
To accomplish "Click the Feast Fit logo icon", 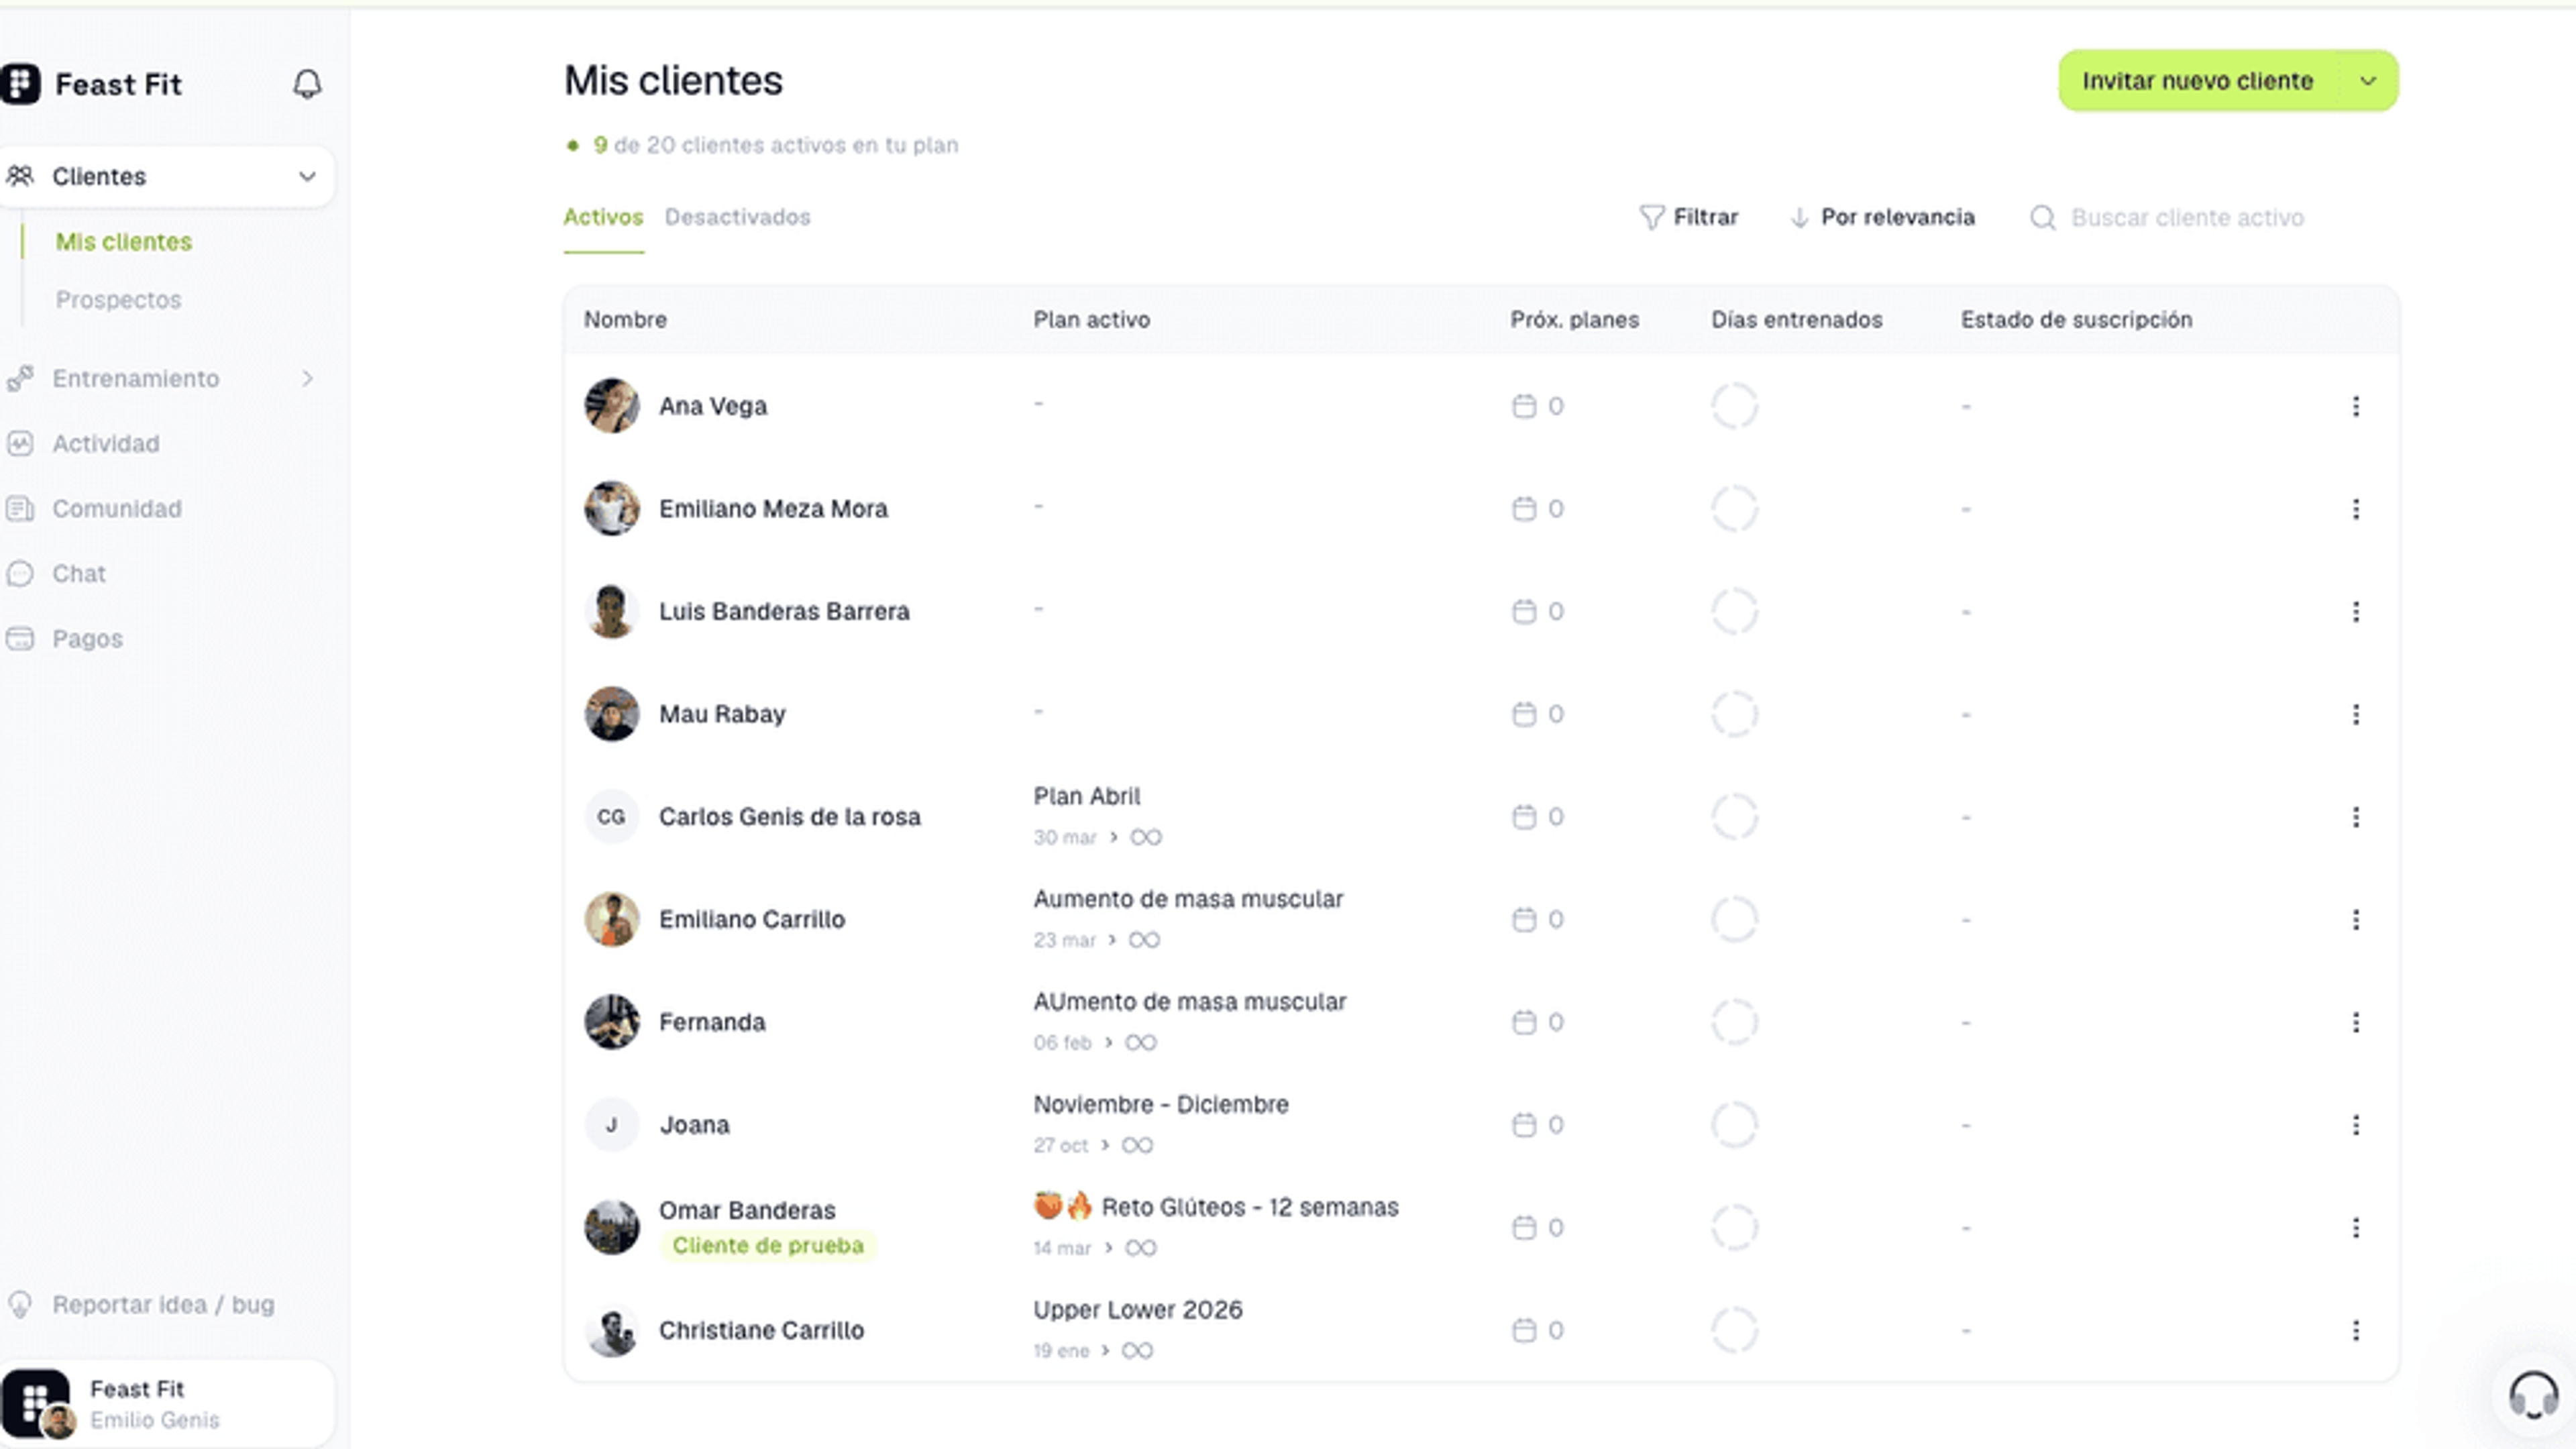I will tap(21, 84).
